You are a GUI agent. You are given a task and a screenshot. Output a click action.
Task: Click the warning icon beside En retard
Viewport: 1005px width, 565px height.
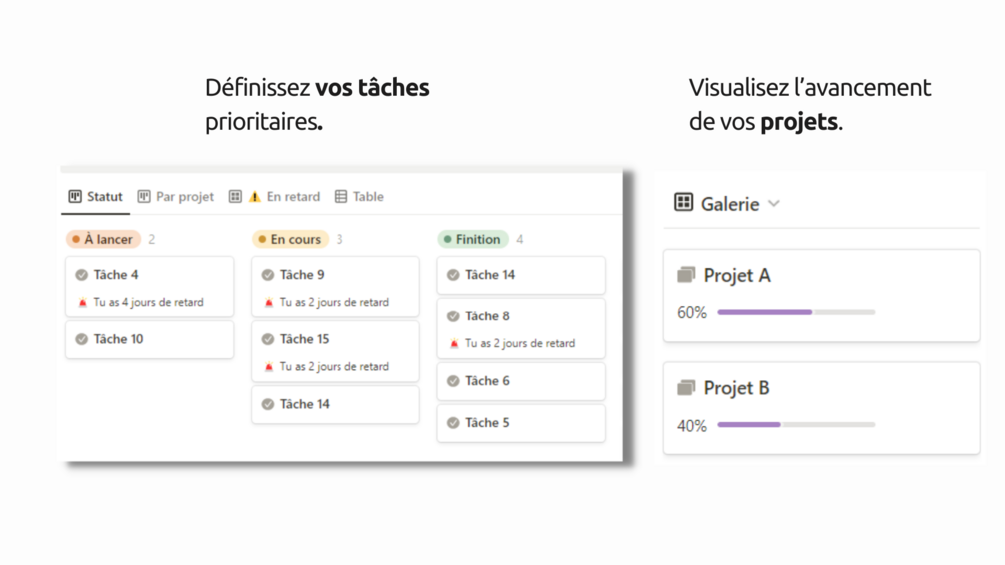pyautogui.click(x=255, y=197)
